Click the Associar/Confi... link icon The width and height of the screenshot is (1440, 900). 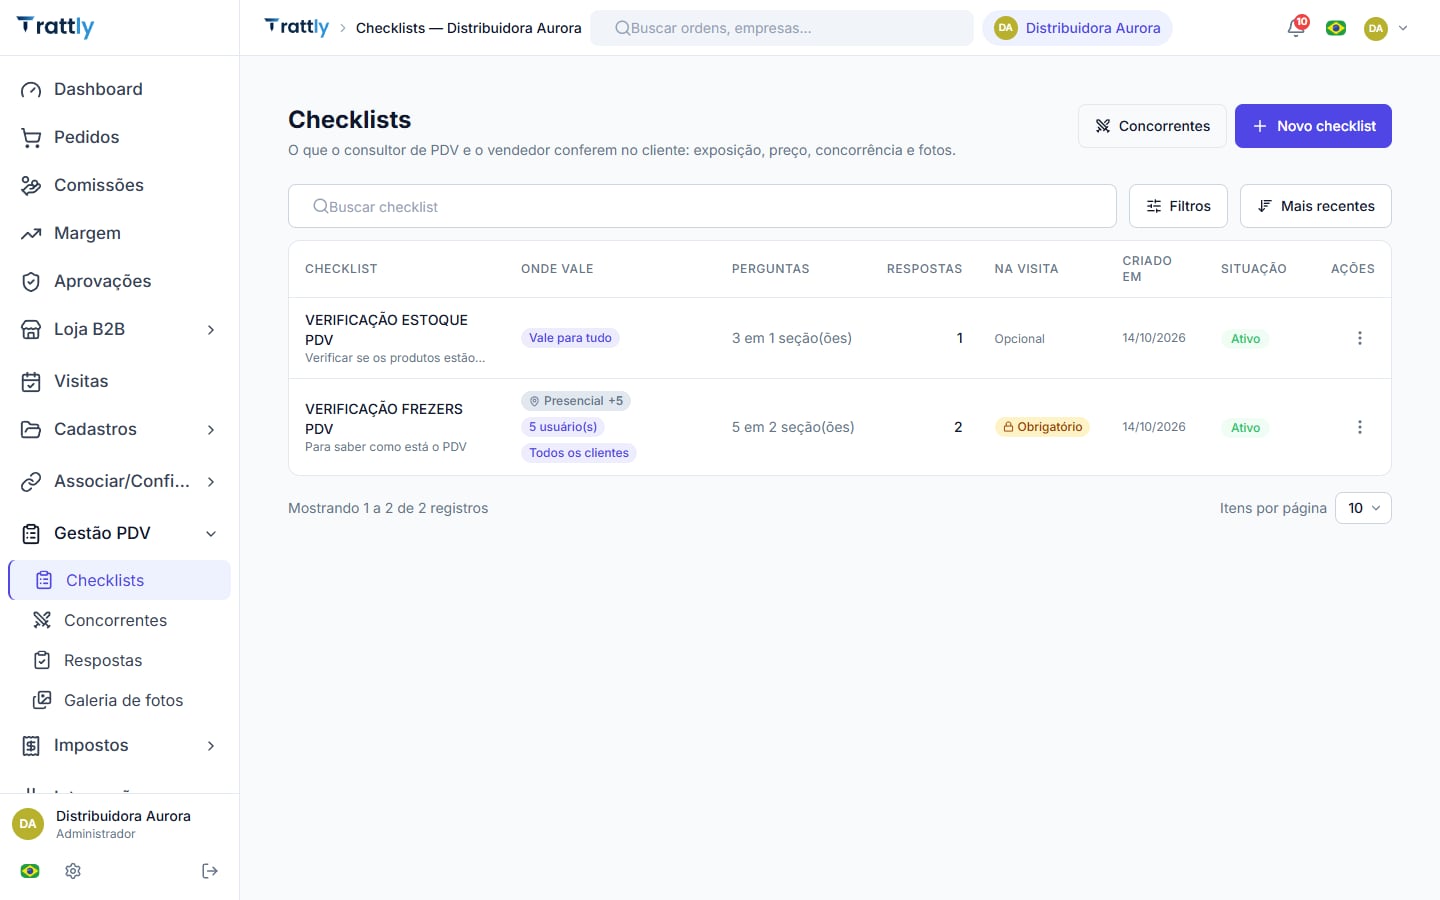tap(31, 481)
